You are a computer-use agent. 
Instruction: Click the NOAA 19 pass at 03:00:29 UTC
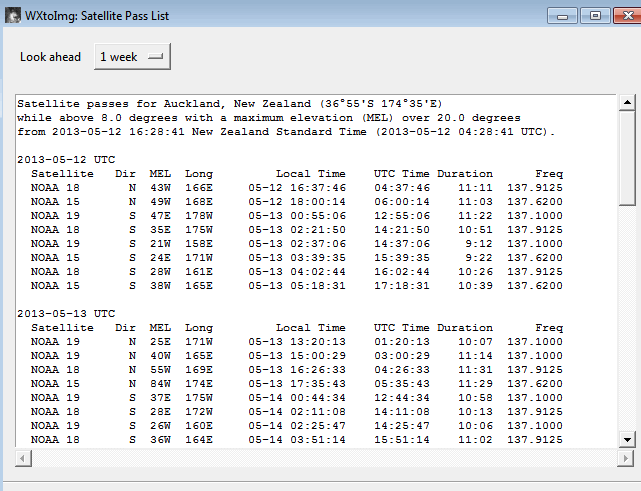297,356
